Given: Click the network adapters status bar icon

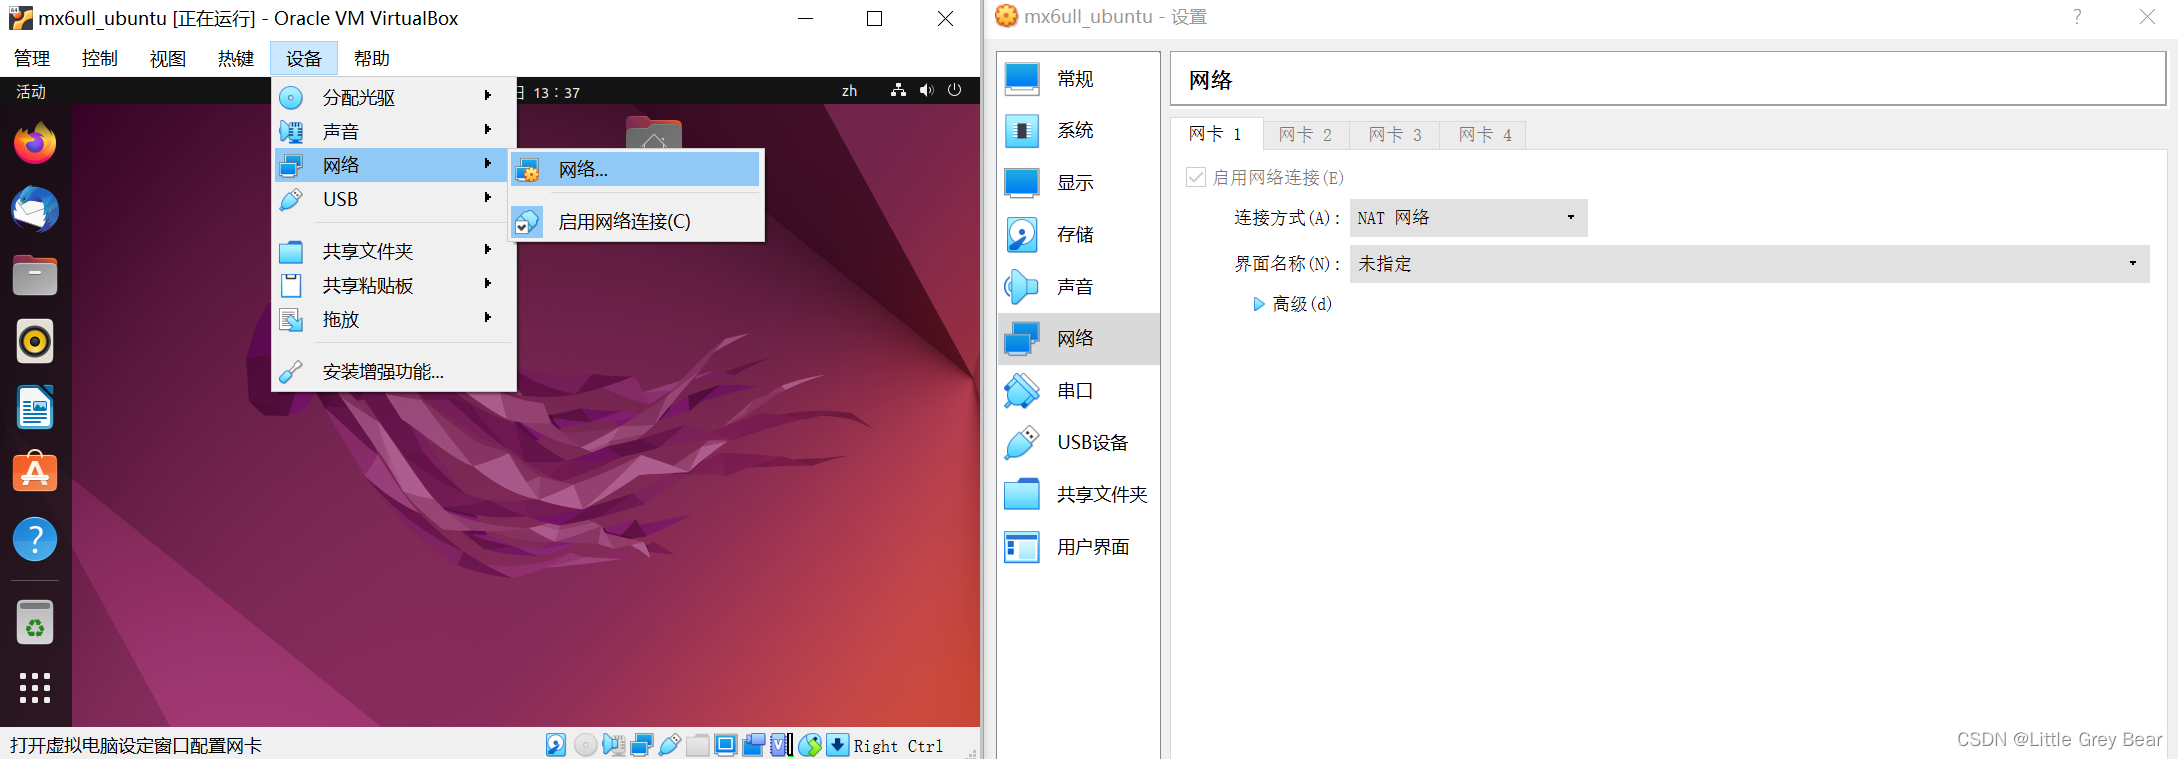Looking at the screenshot, I should 642,745.
